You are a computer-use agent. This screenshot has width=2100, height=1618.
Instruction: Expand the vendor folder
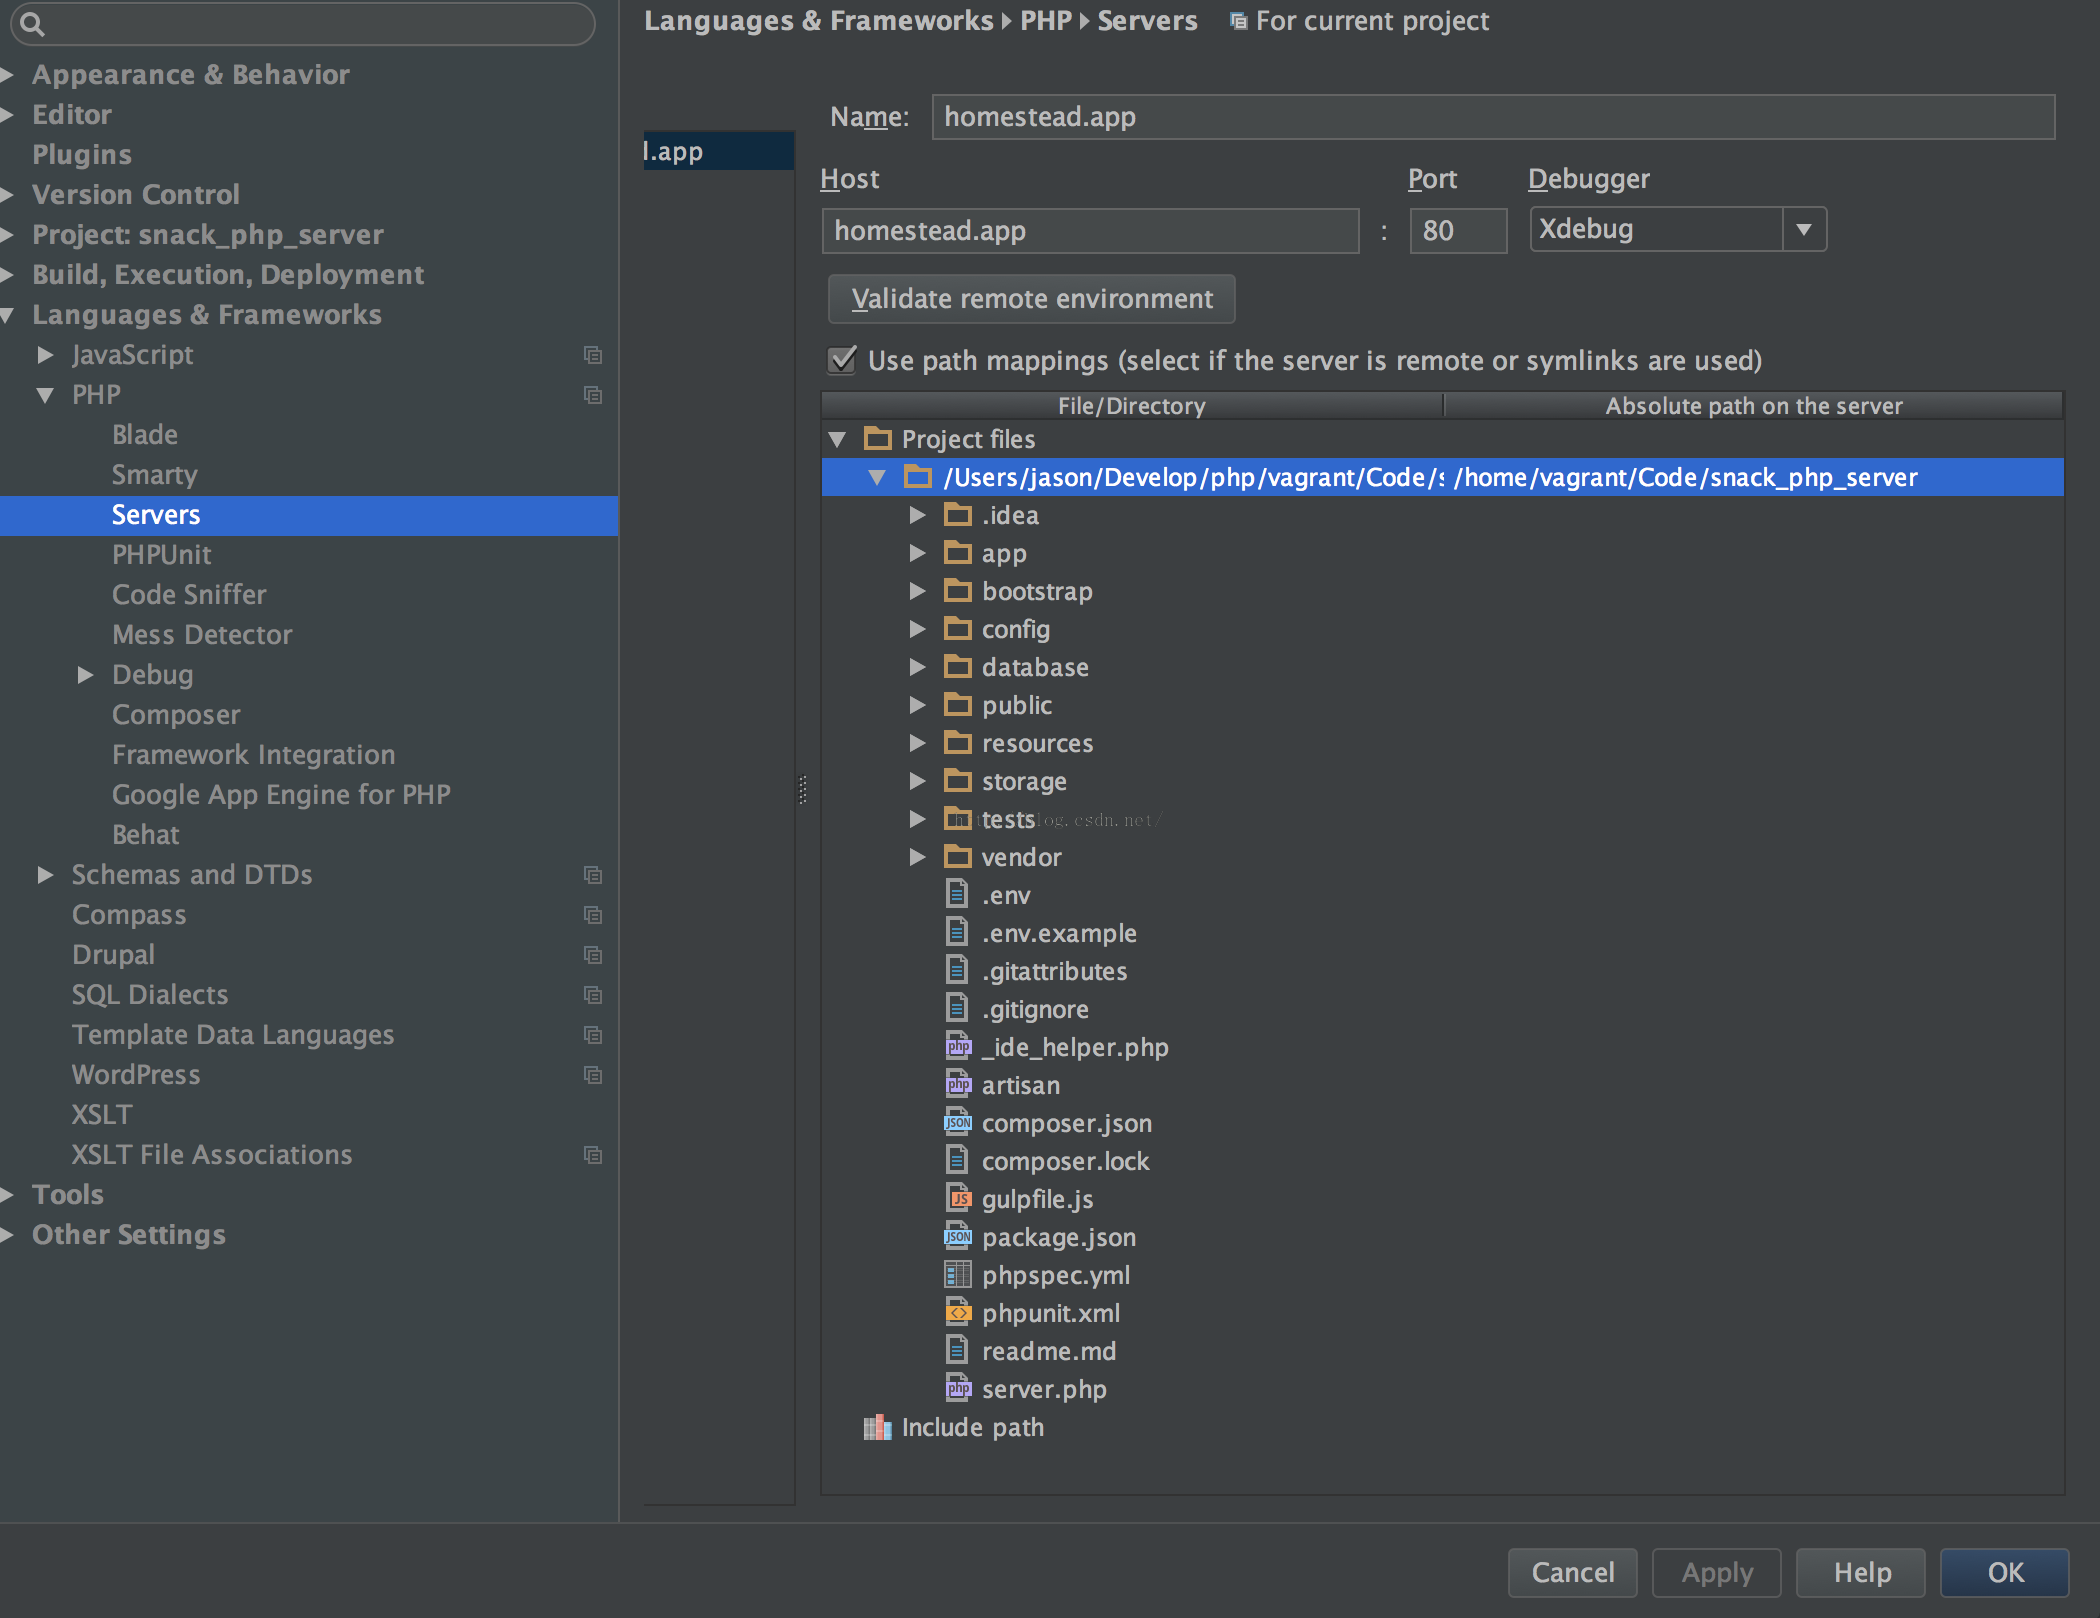point(917,857)
